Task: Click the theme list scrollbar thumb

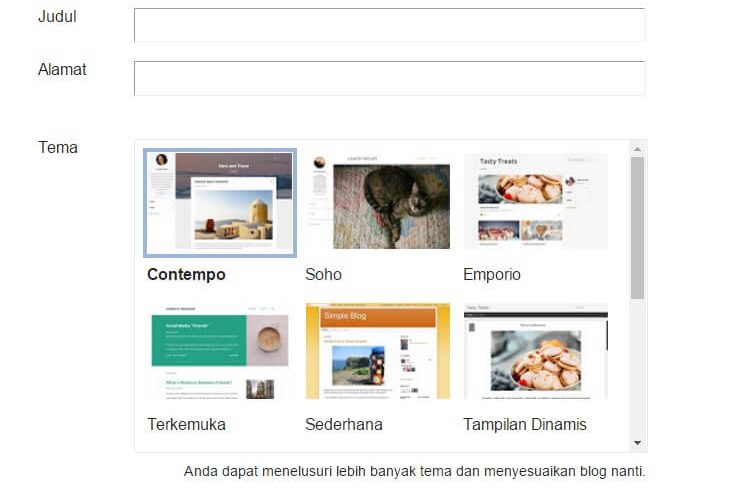Action: [x=637, y=228]
